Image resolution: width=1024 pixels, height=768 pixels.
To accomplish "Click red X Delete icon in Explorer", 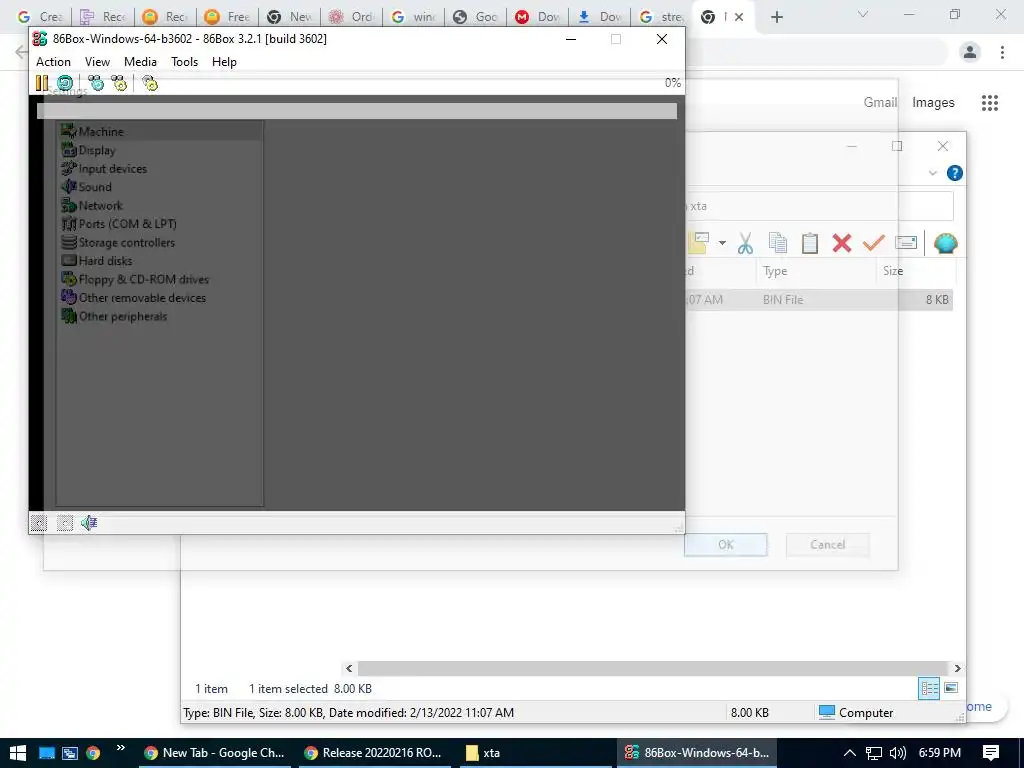I will coord(842,243).
